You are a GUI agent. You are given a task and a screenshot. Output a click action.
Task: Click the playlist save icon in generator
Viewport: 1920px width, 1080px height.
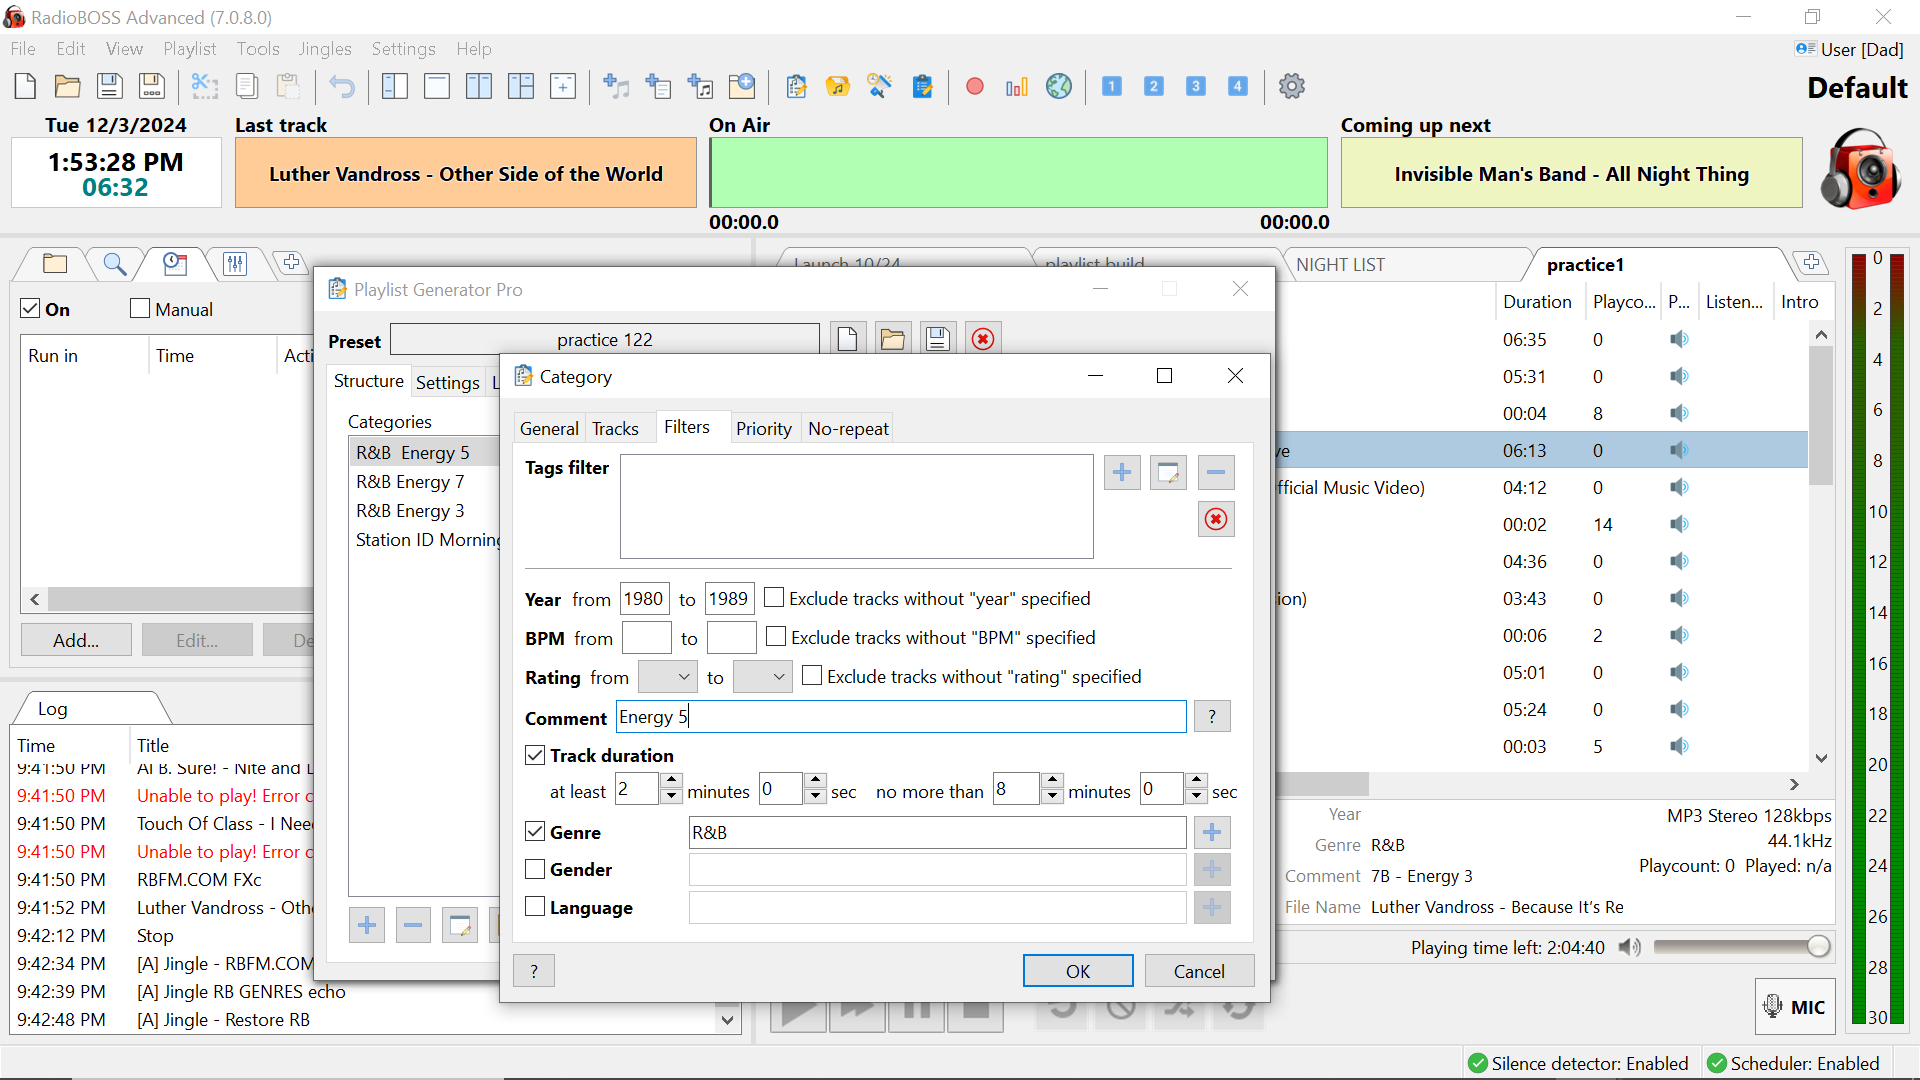click(938, 339)
